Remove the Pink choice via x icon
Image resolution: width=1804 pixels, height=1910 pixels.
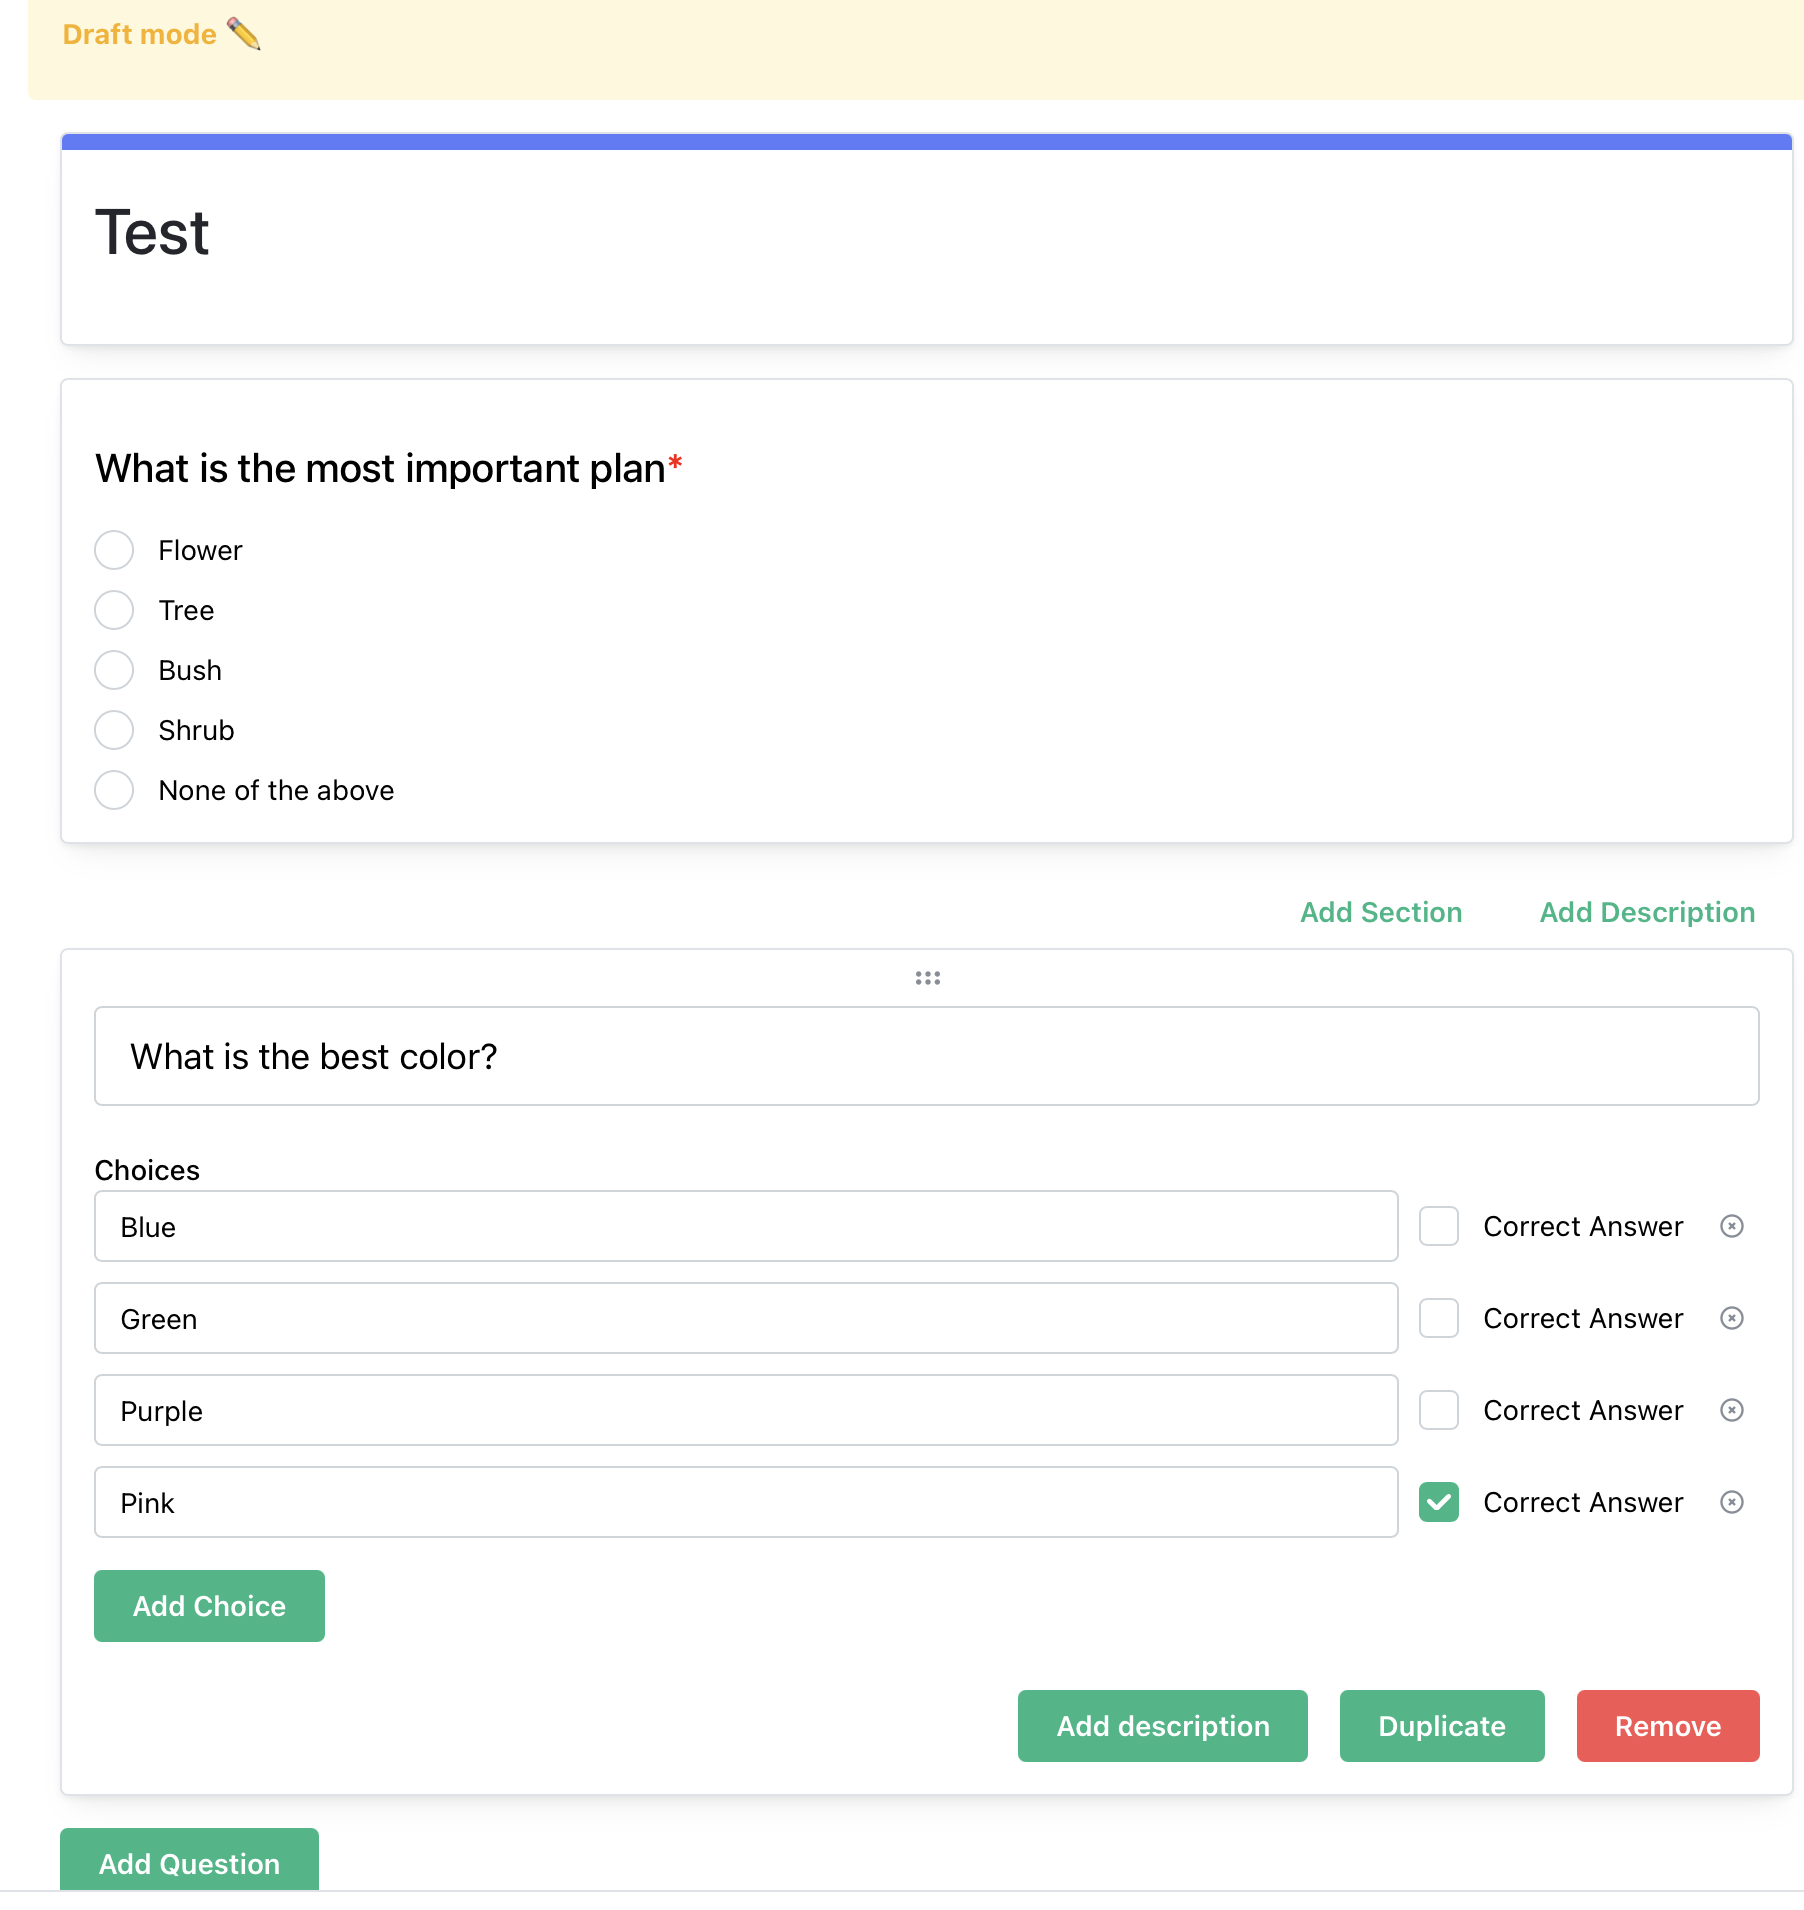coord(1732,1502)
